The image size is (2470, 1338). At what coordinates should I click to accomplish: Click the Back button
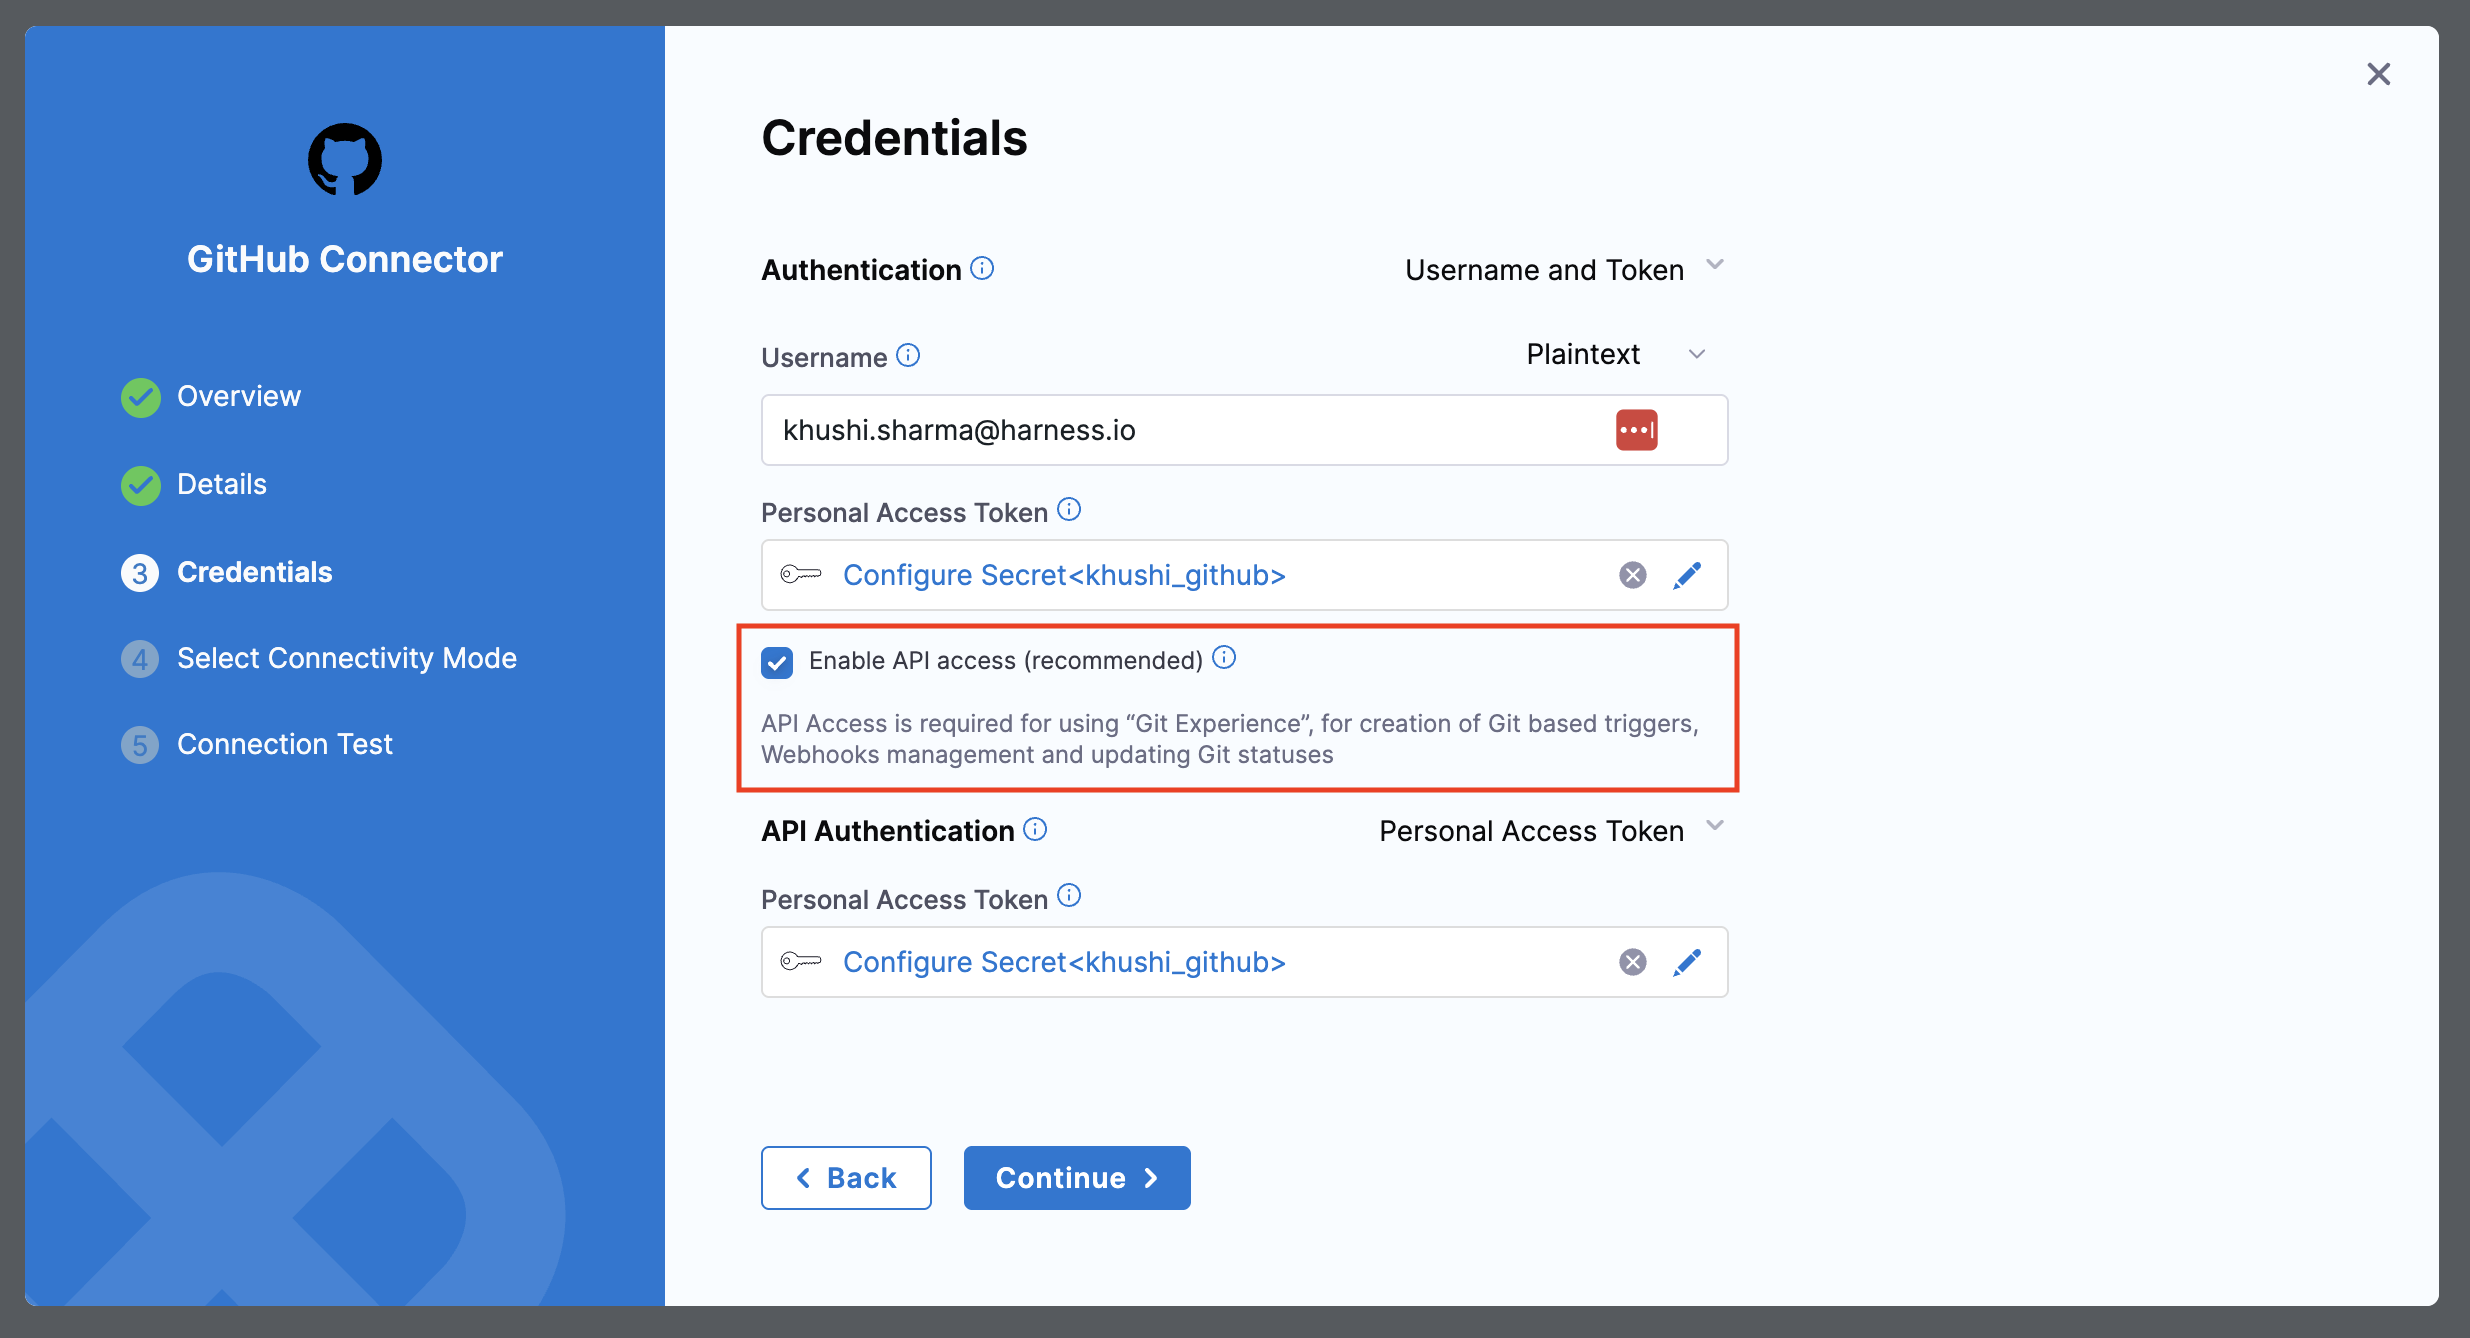[x=846, y=1177]
